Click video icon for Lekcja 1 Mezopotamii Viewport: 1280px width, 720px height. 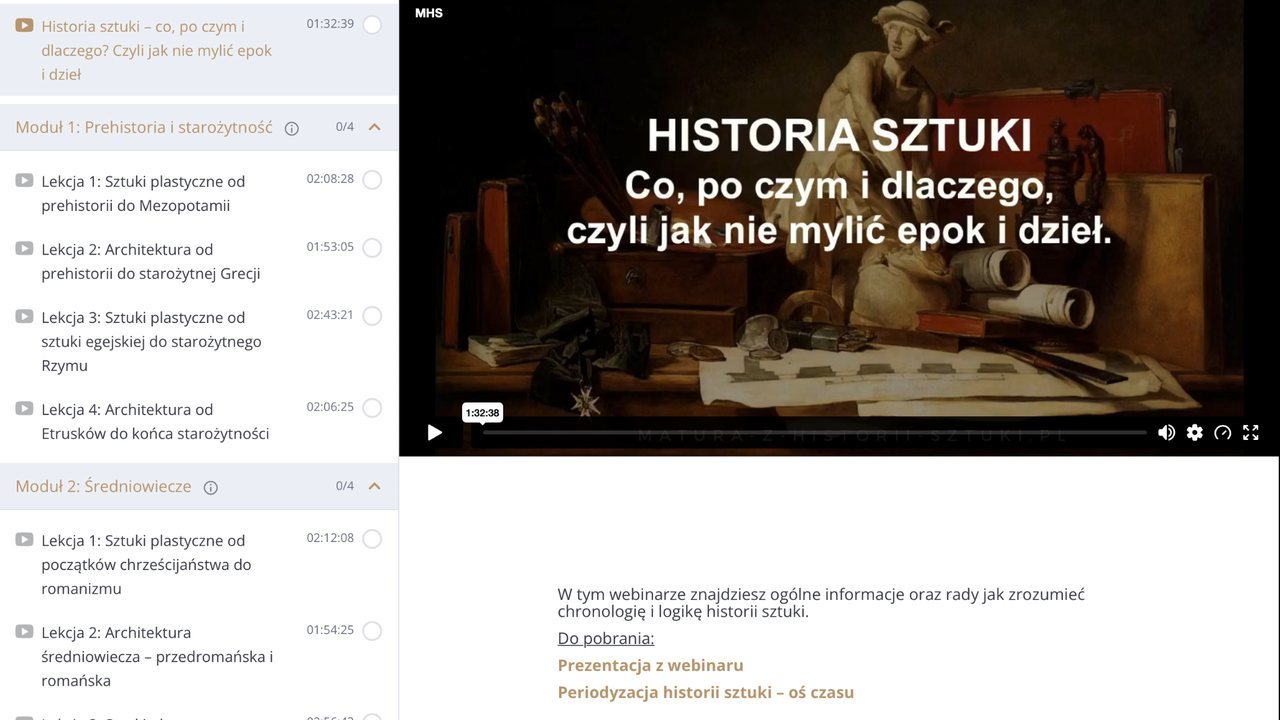point(24,180)
